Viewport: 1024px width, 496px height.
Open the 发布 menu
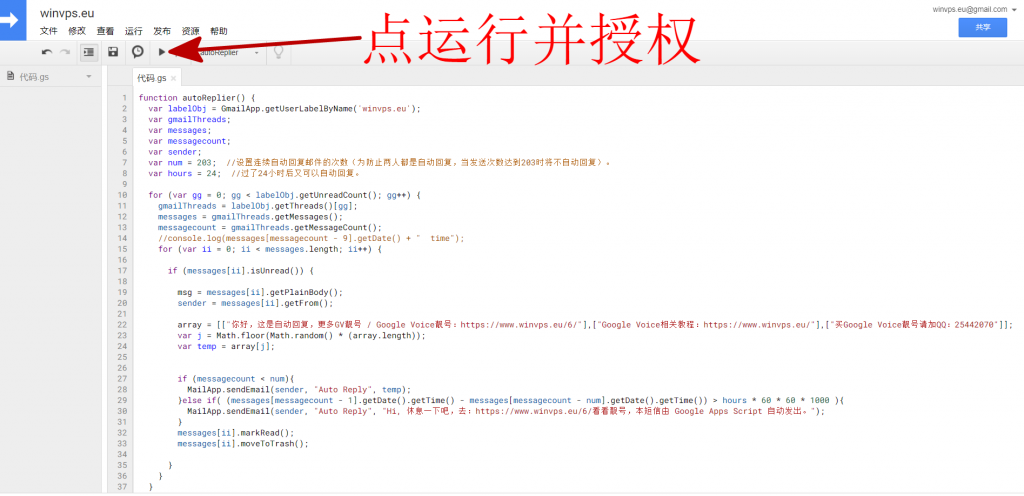[x=162, y=31]
